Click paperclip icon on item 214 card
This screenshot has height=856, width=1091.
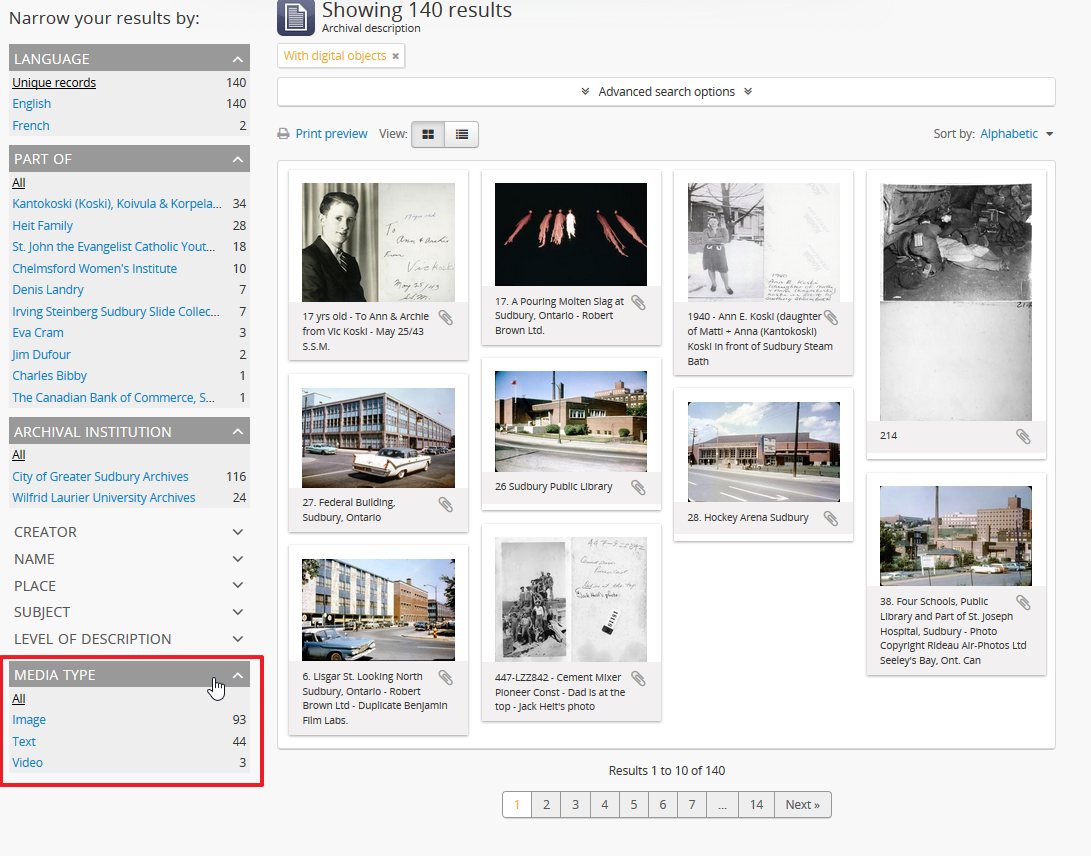coord(1023,436)
